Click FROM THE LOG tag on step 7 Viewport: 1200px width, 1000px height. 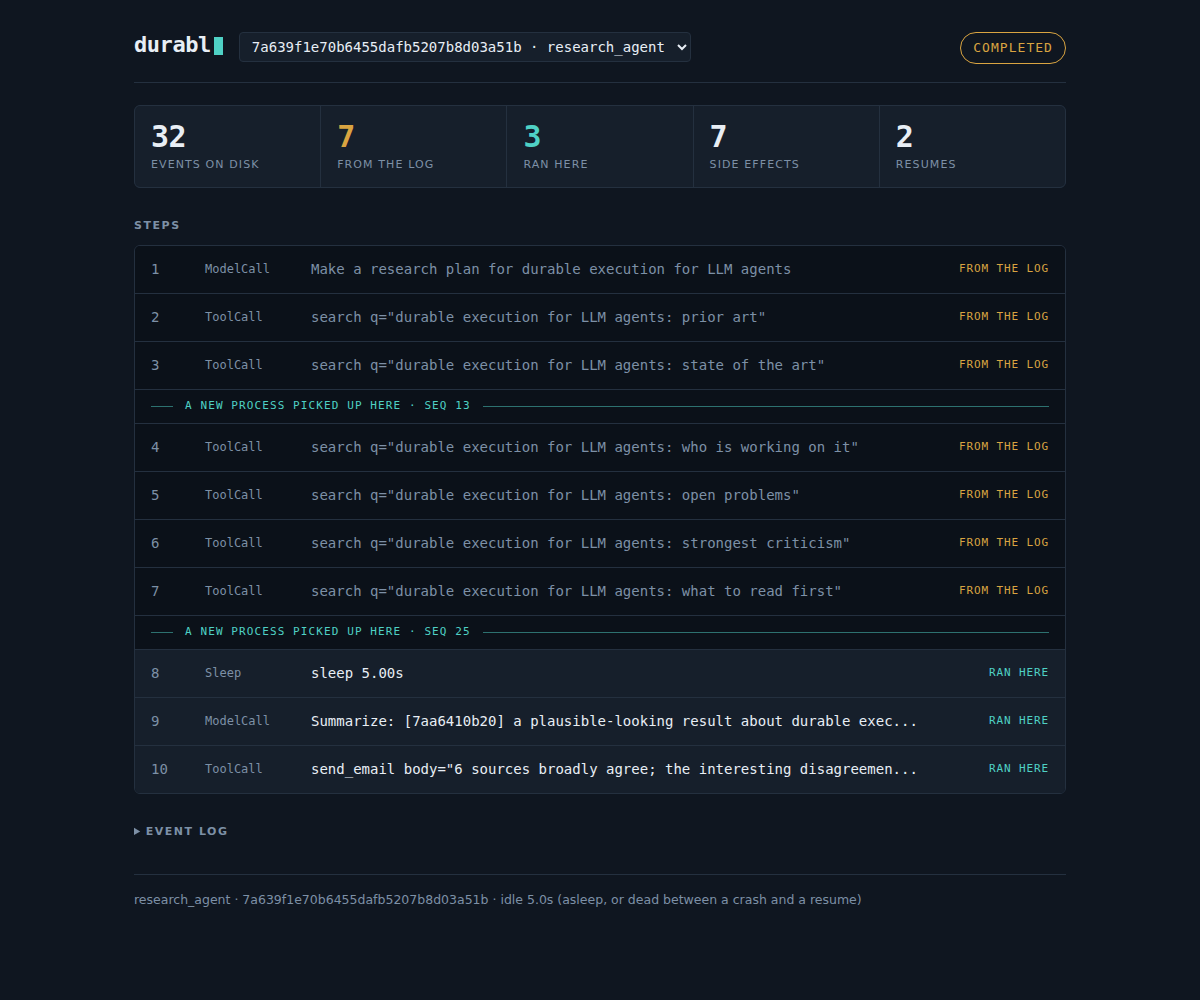coord(1004,590)
